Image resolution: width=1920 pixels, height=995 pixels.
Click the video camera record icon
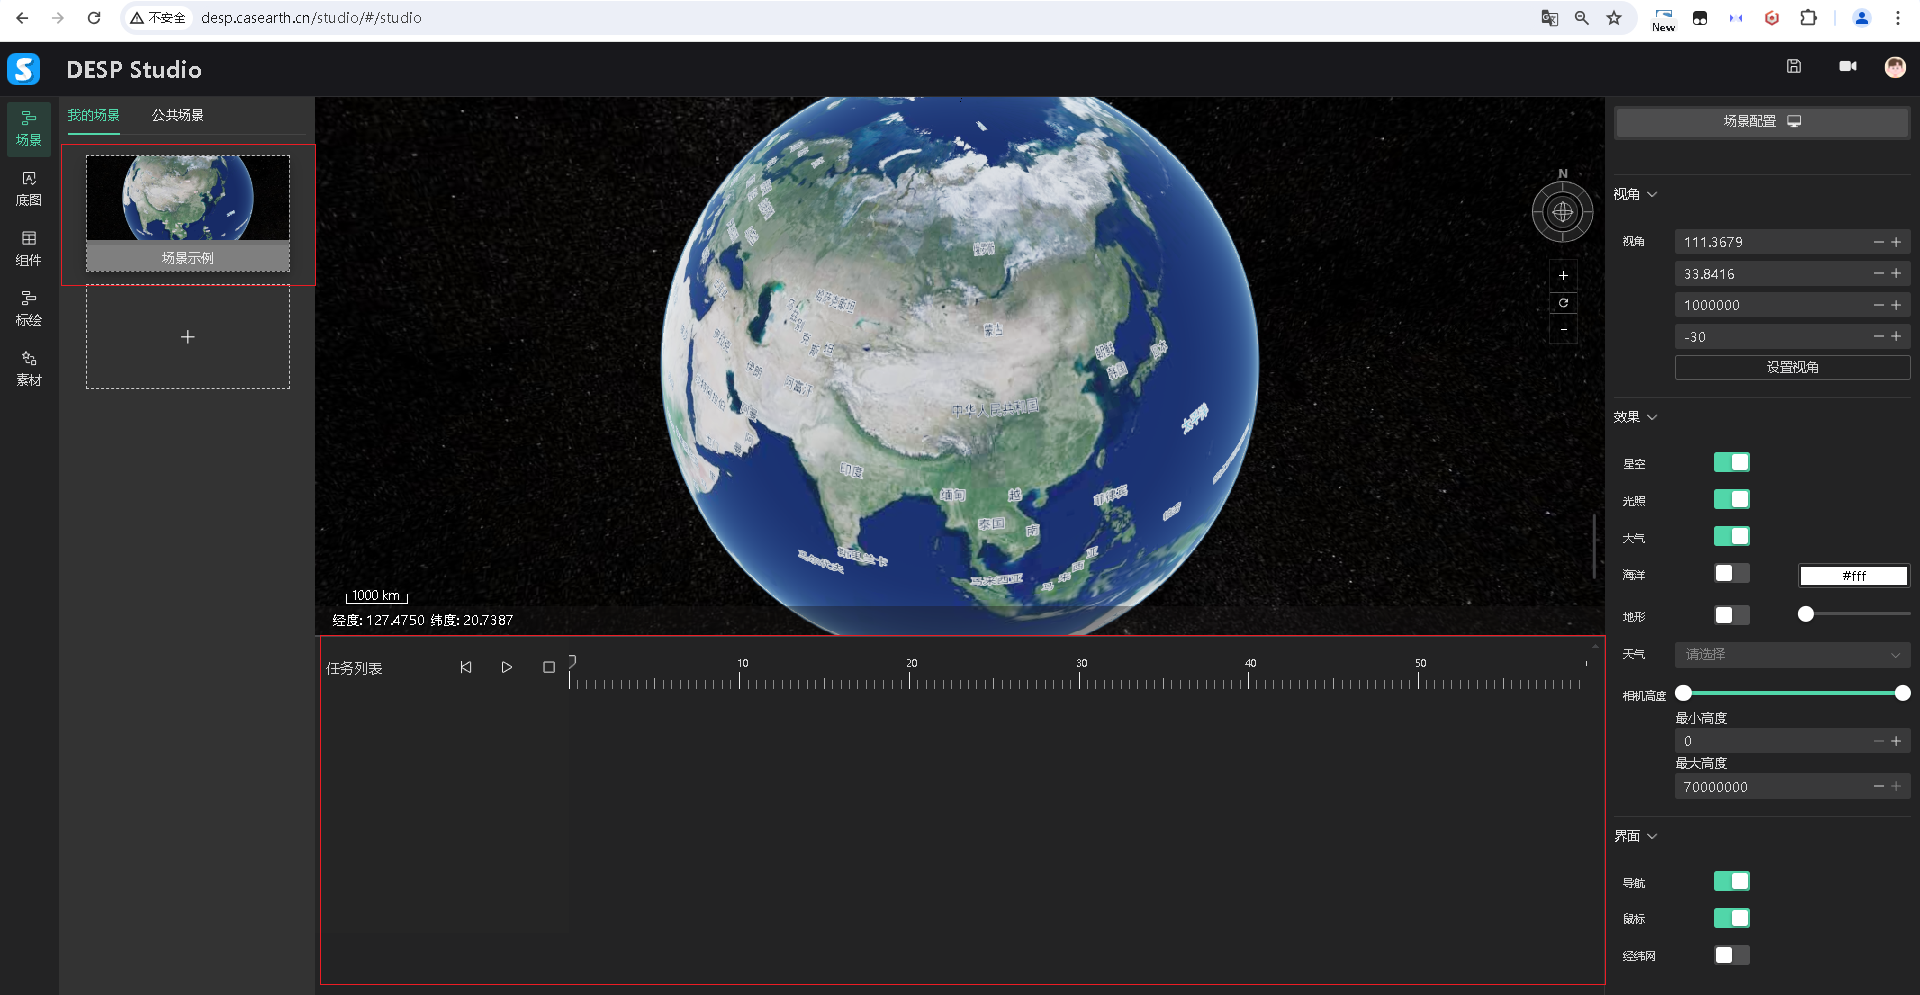pos(1847,66)
